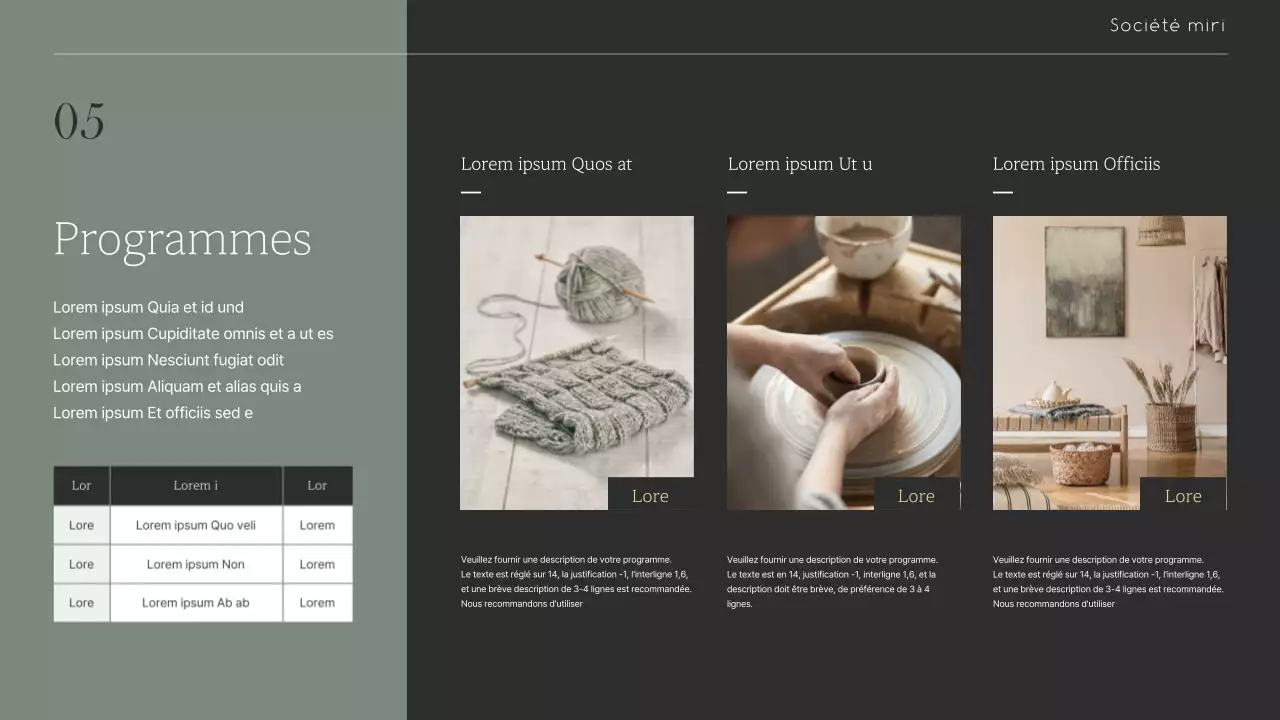Click heading Lorem ipsum Ut u

click(x=800, y=164)
